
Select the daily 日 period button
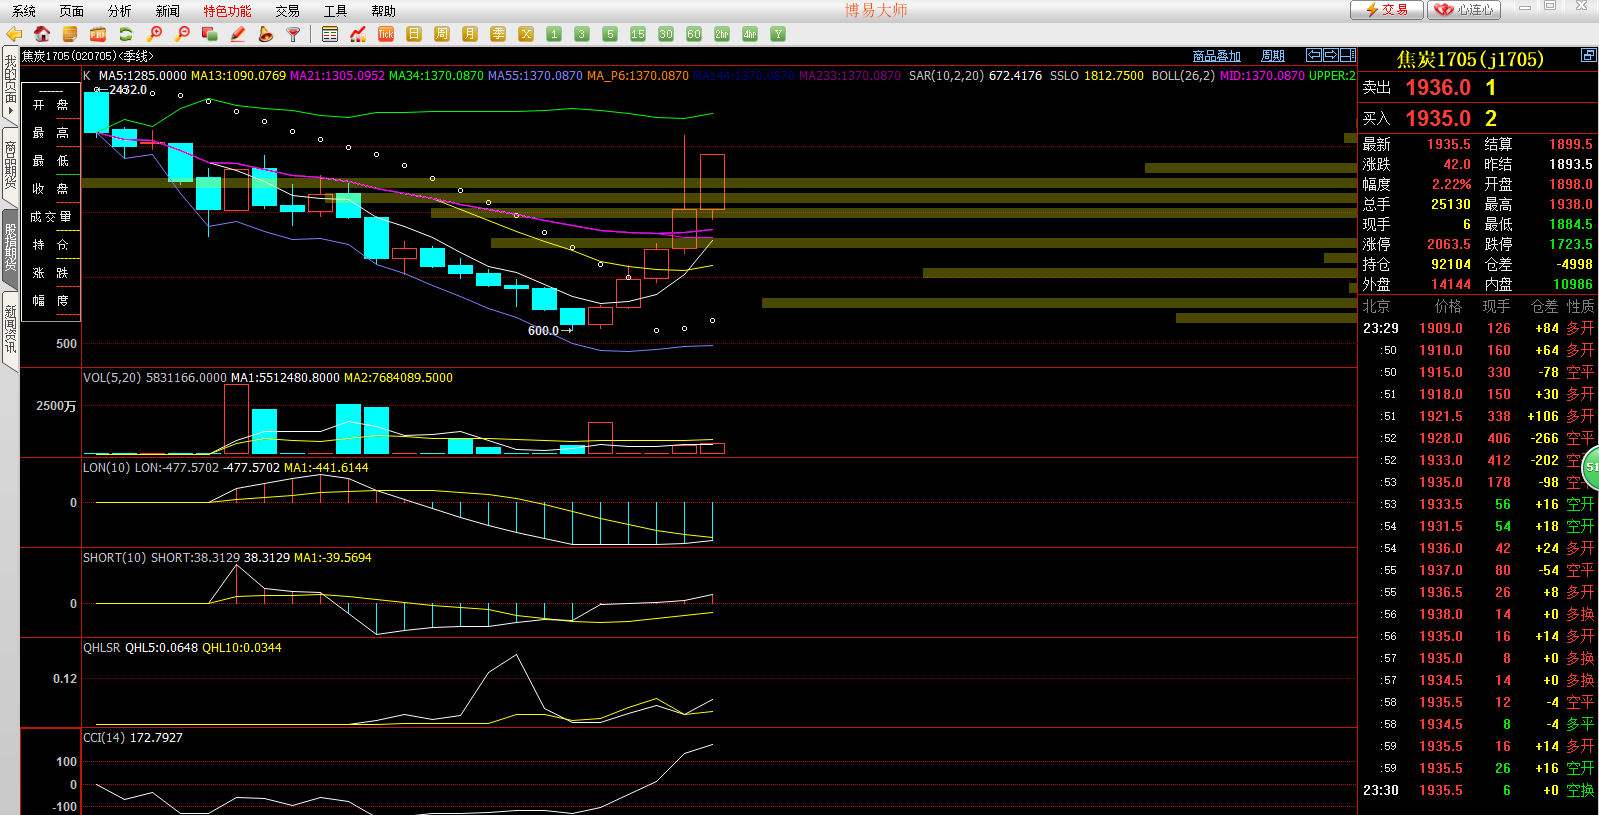tap(414, 34)
